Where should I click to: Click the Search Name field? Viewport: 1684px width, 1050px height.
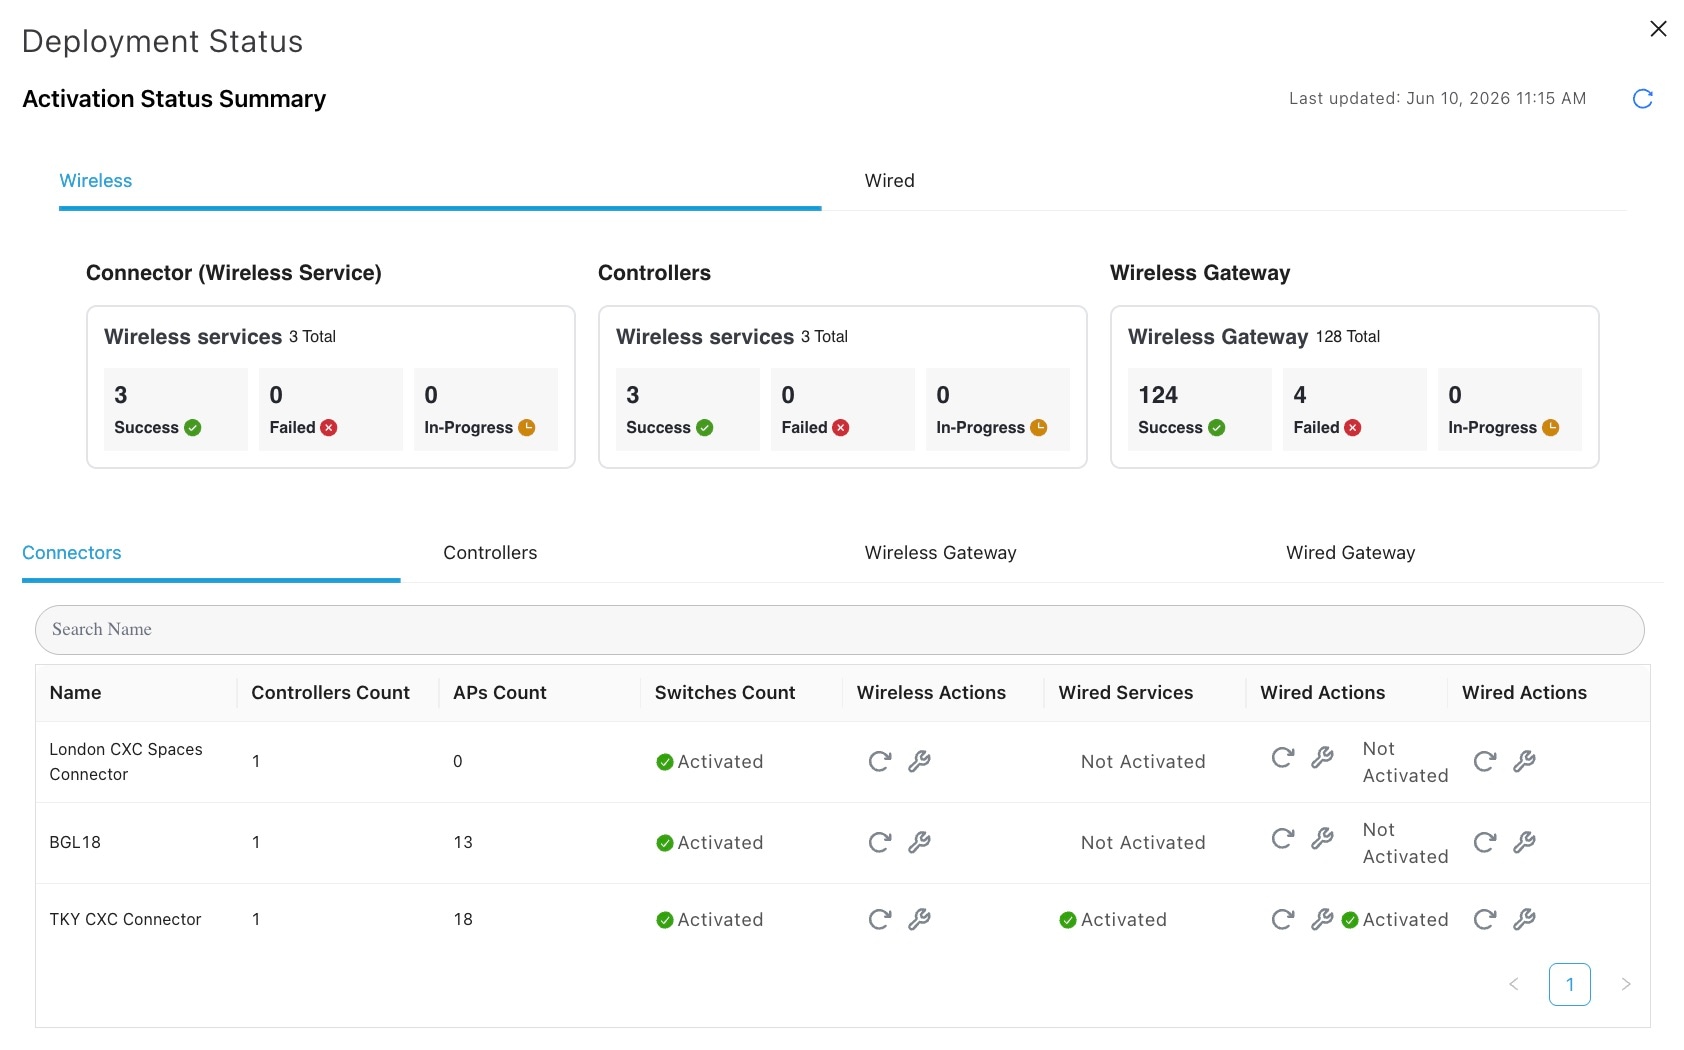[x=840, y=630]
